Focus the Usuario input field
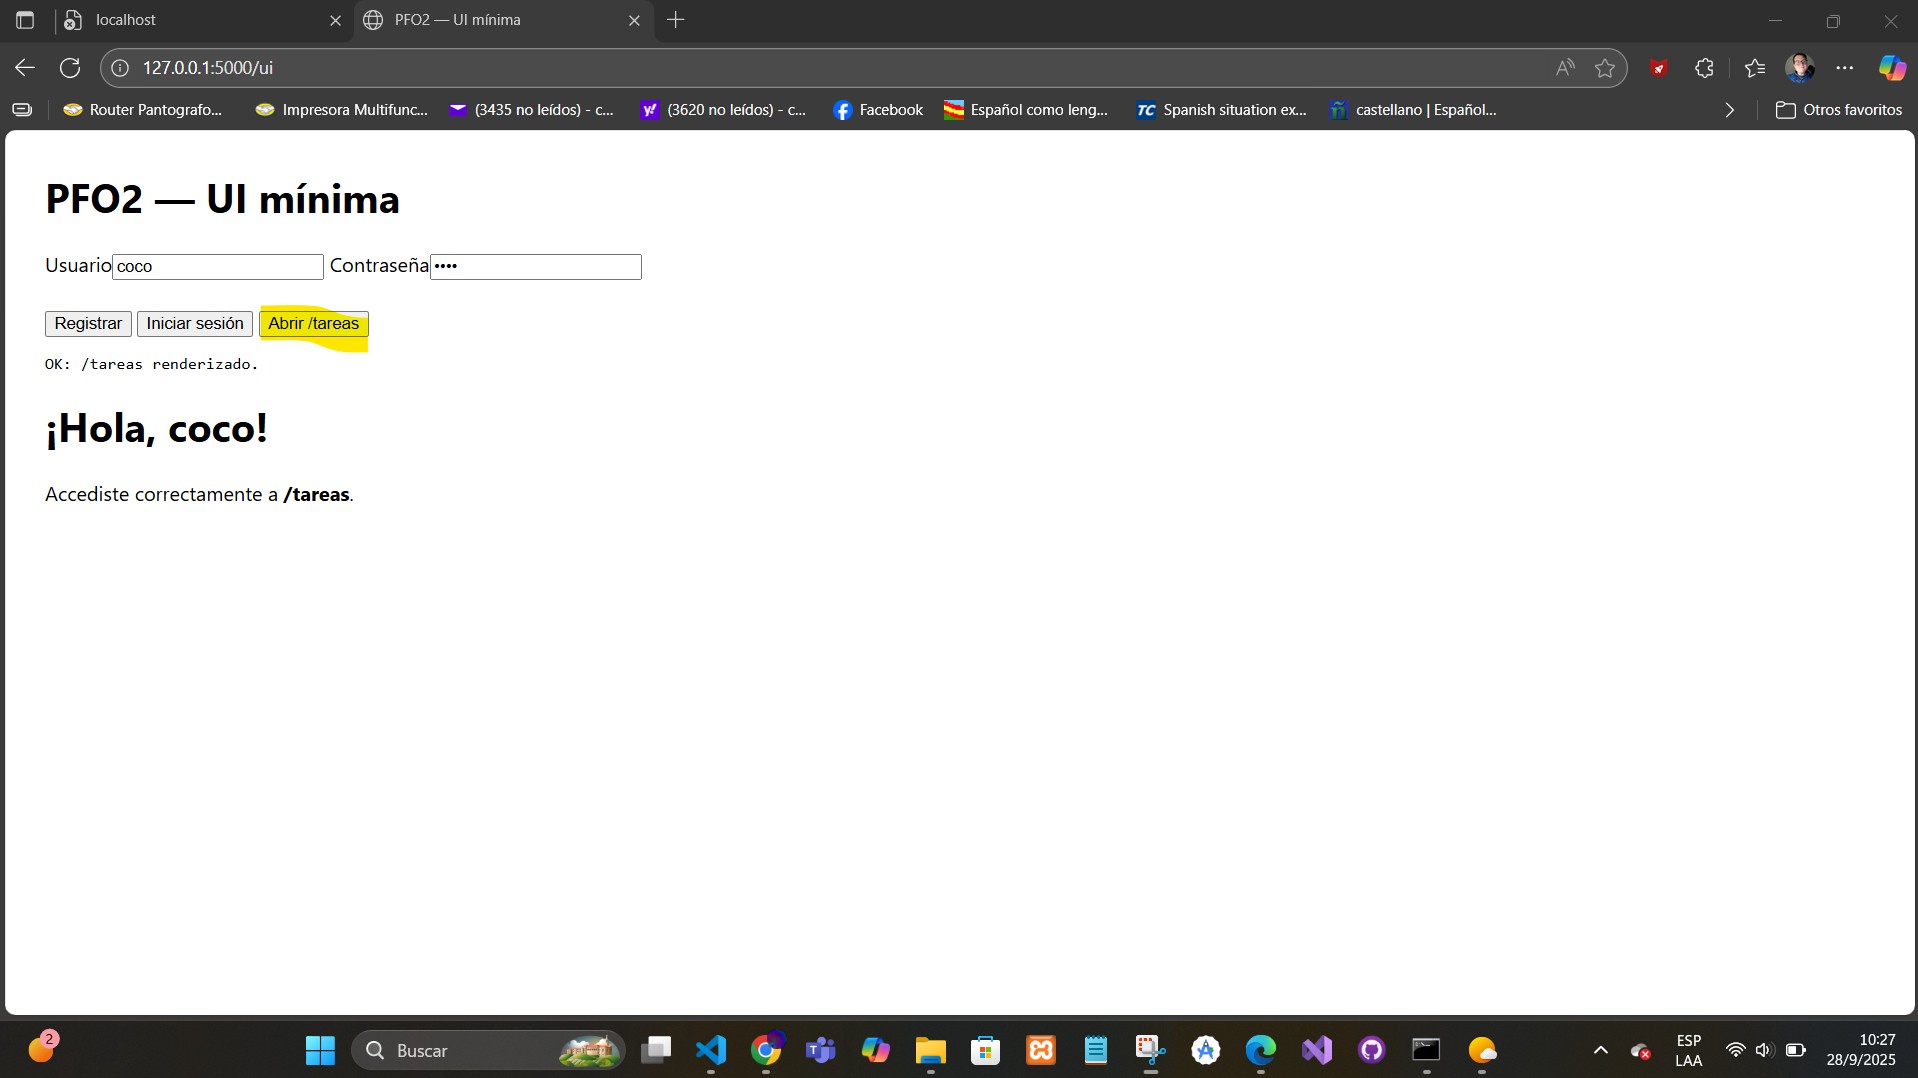1918x1078 pixels. tap(218, 267)
